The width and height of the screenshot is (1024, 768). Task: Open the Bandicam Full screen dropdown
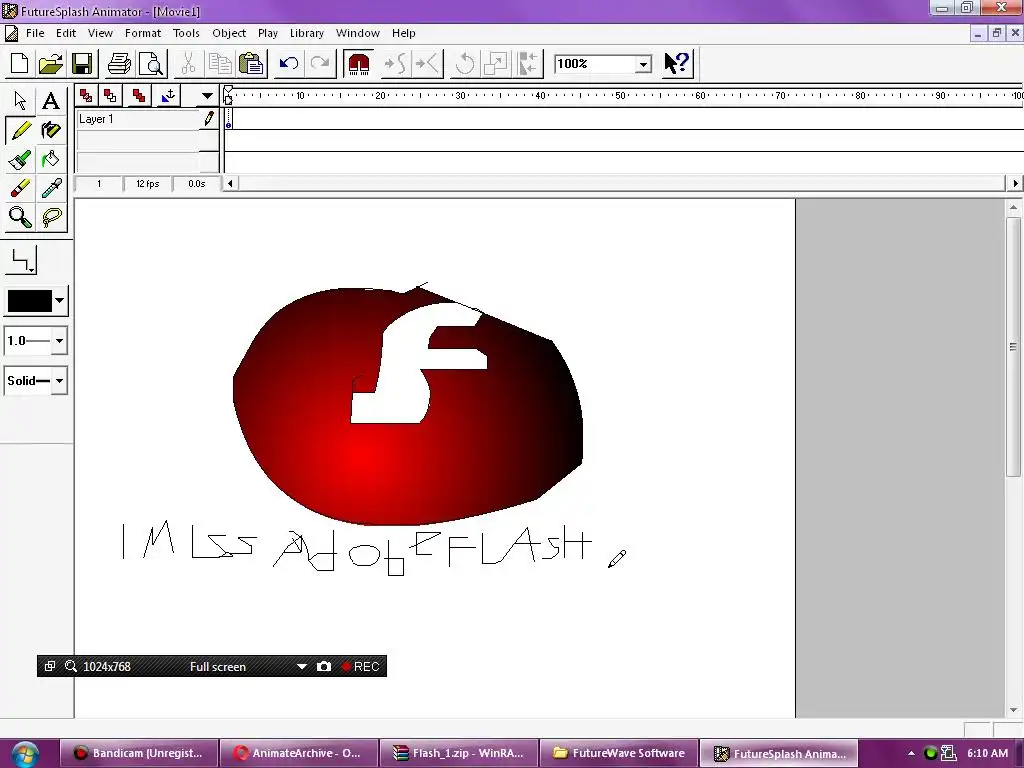(302, 667)
